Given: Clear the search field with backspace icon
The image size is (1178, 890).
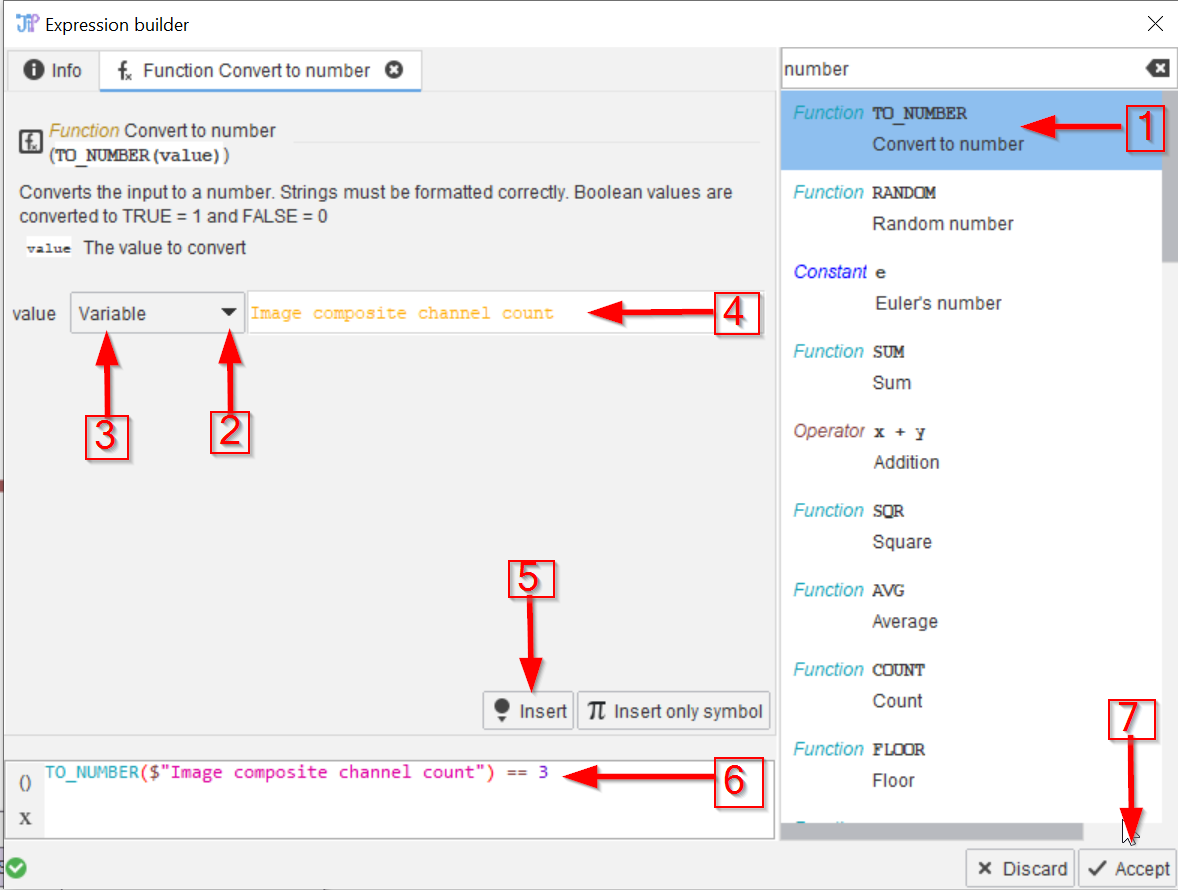Looking at the screenshot, I should point(1156,68).
